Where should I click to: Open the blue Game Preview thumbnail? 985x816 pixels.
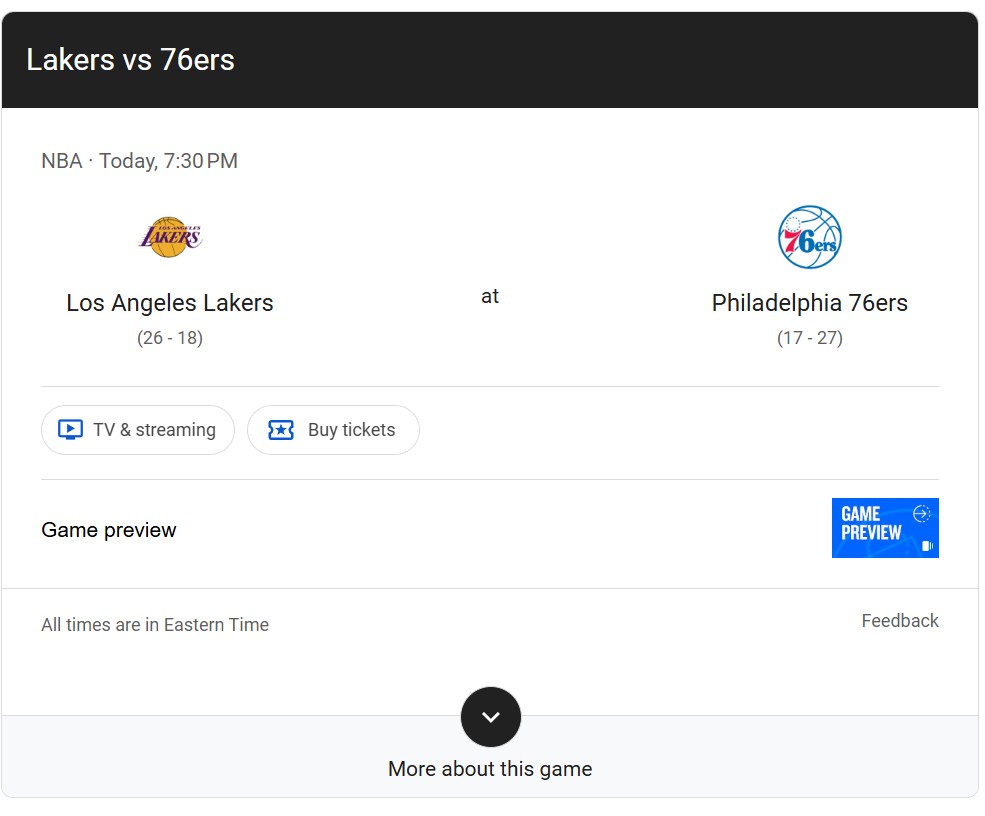coord(884,528)
